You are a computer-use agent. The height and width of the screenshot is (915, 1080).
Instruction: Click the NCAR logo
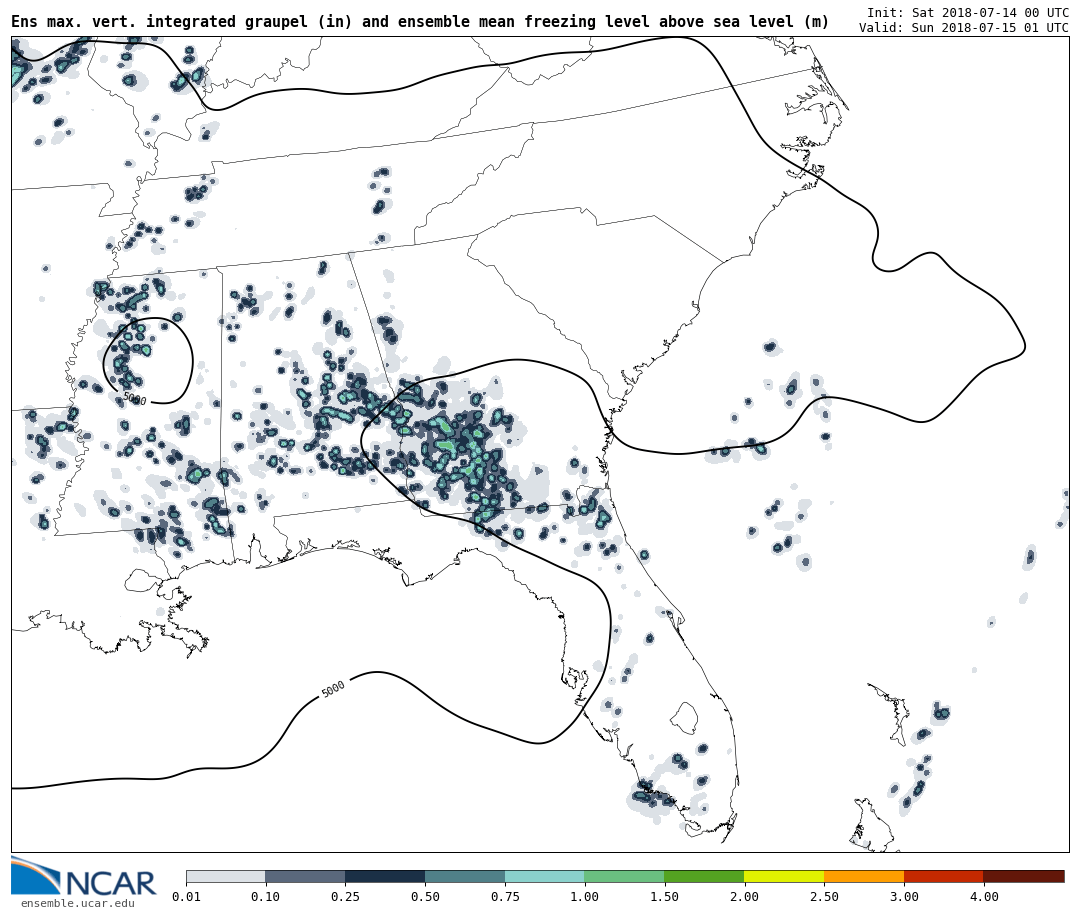[x=83, y=876]
